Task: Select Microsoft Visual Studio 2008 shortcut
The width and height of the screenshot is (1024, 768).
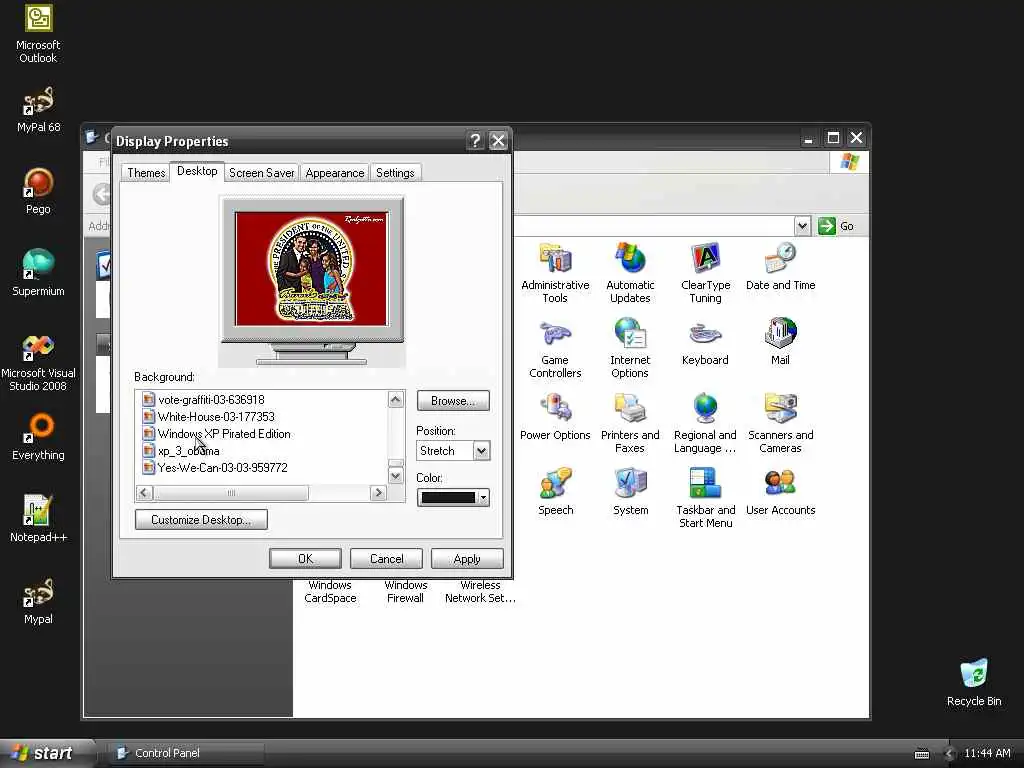Action: 38,362
